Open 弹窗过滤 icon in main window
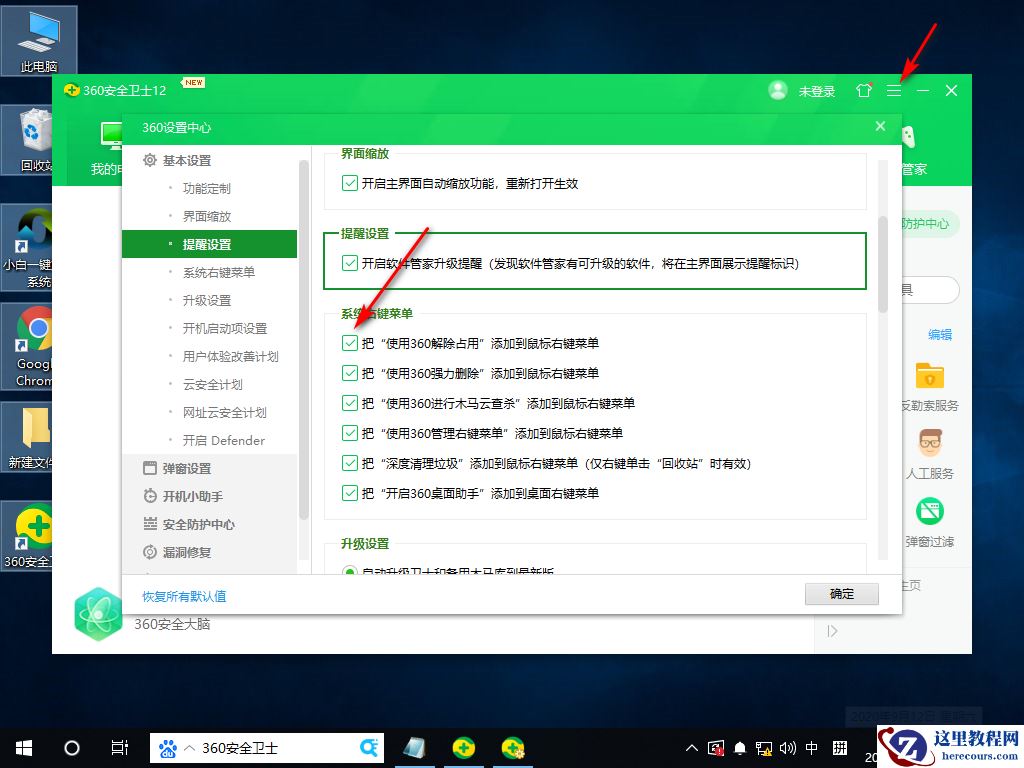The width and height of the screenshot is (1024, 768). coord(930,511)
